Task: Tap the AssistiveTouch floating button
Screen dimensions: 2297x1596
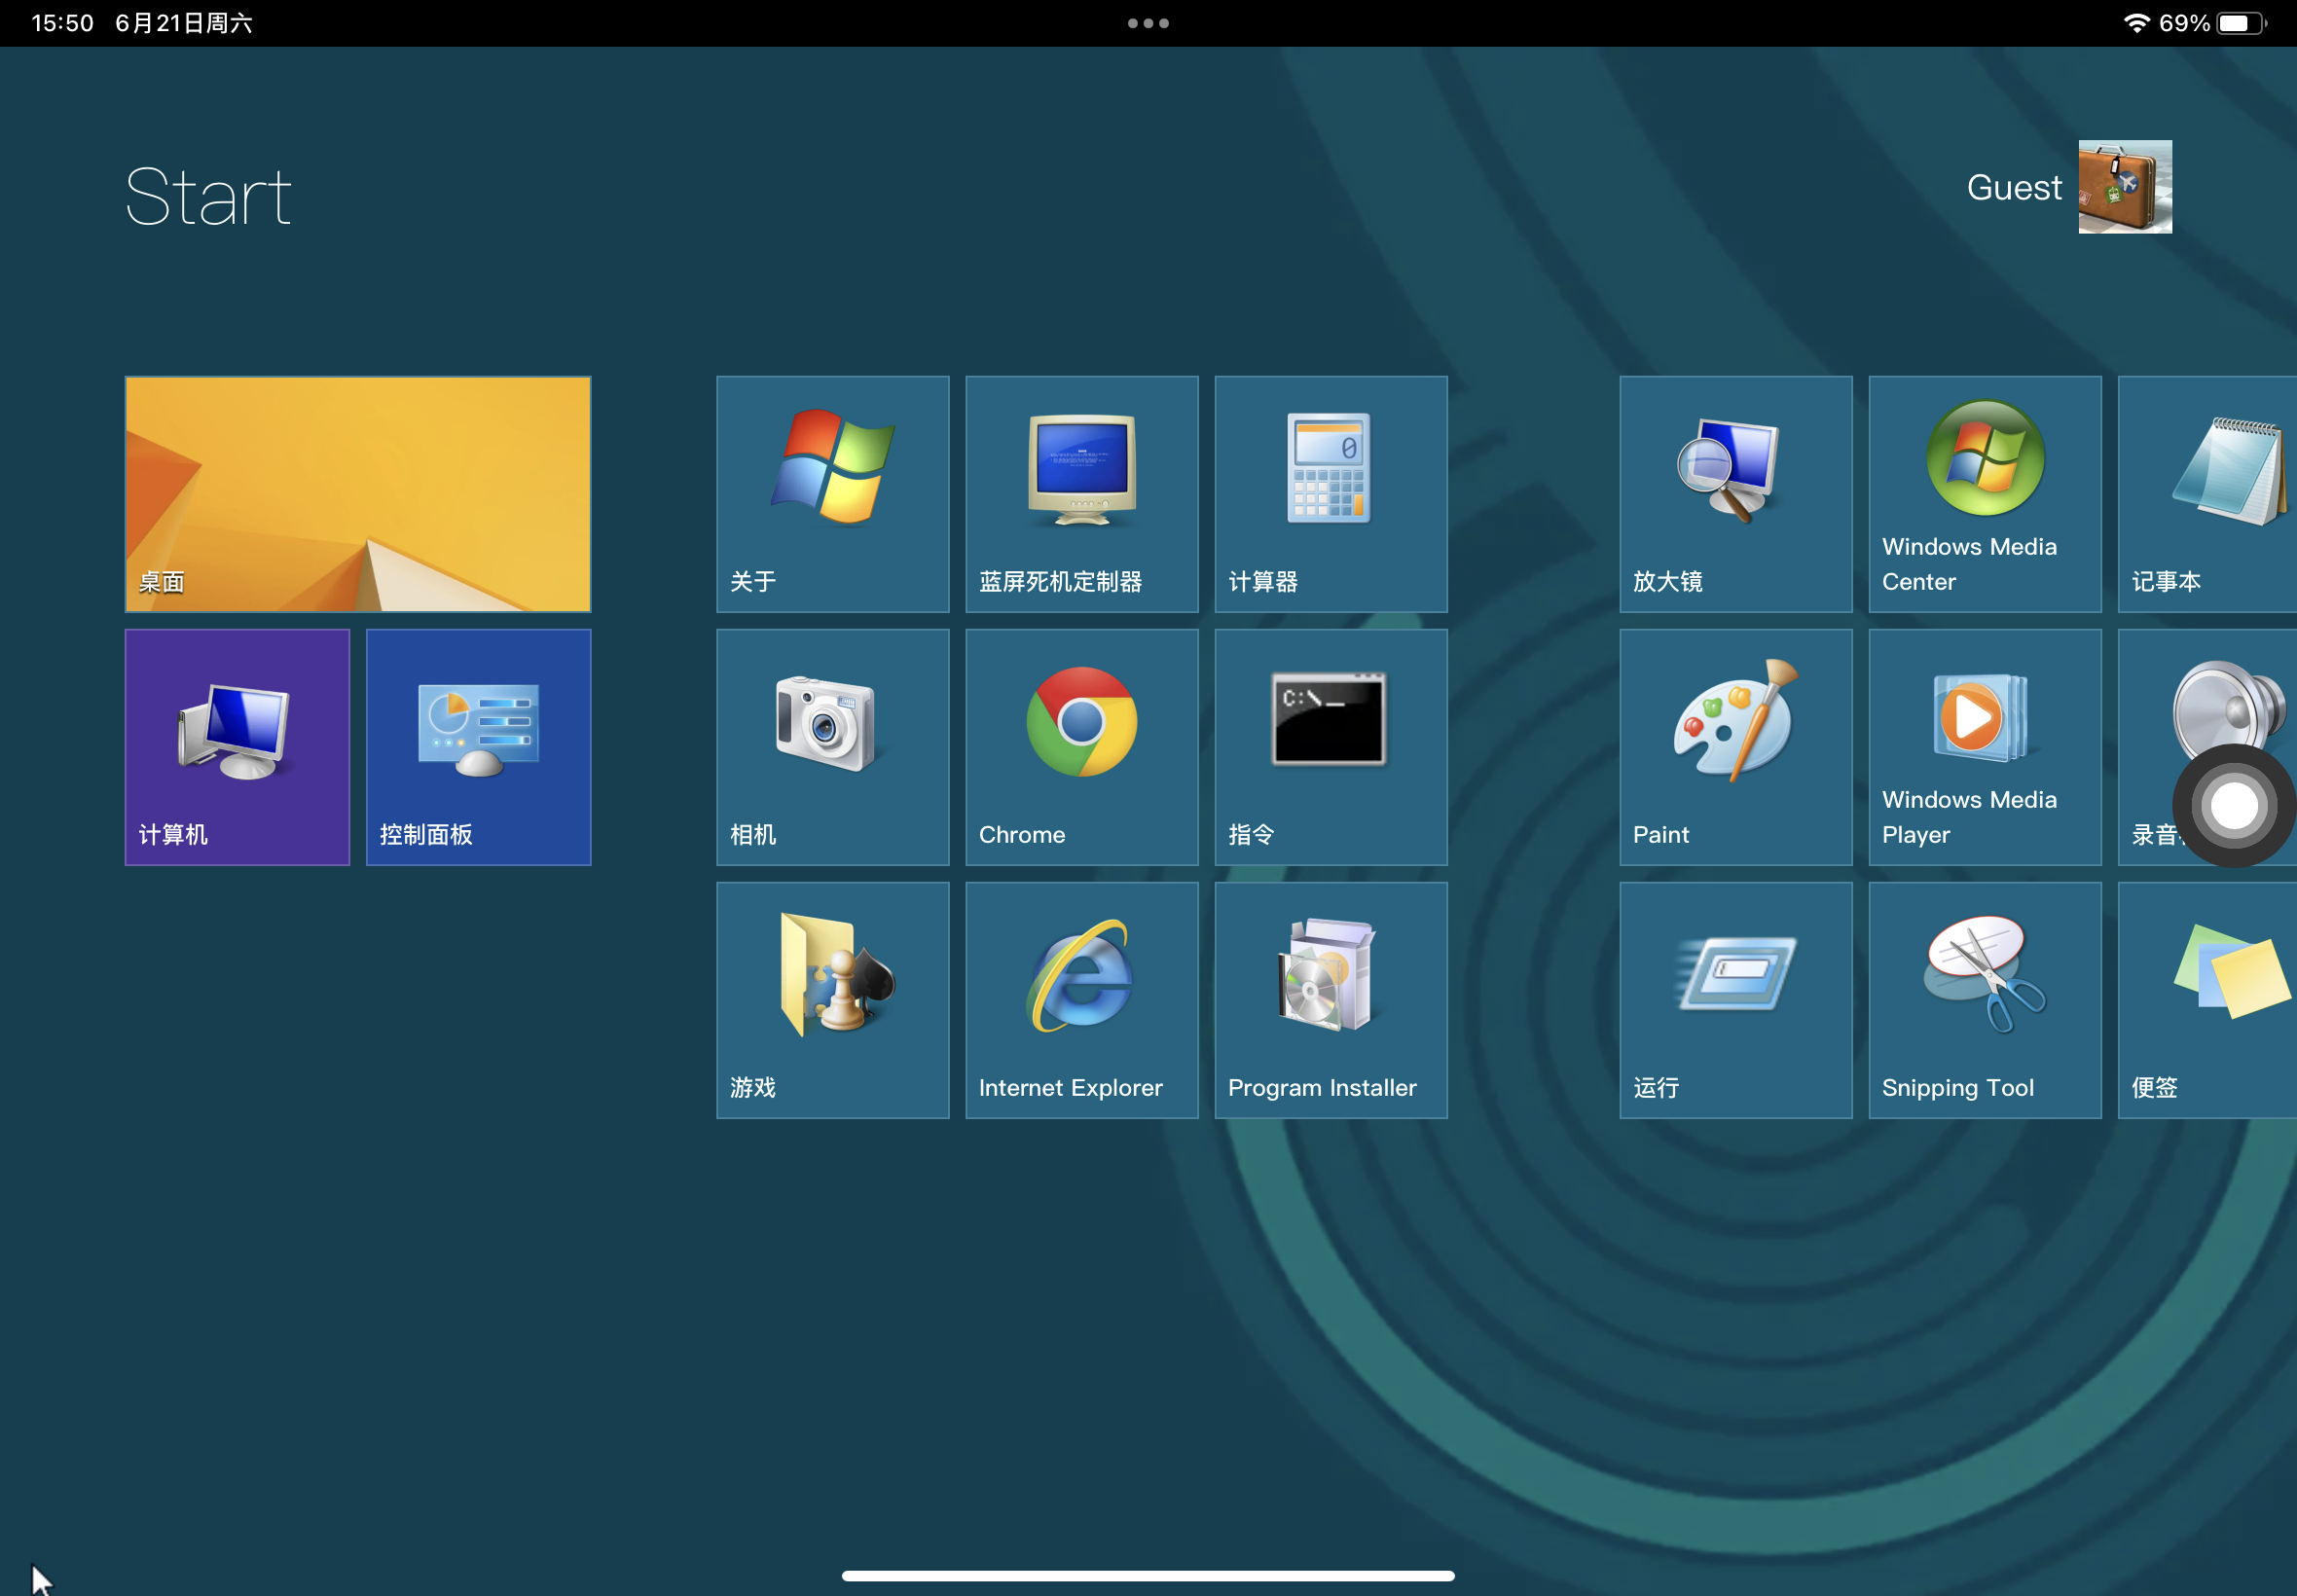Action: coord(2234,806)
